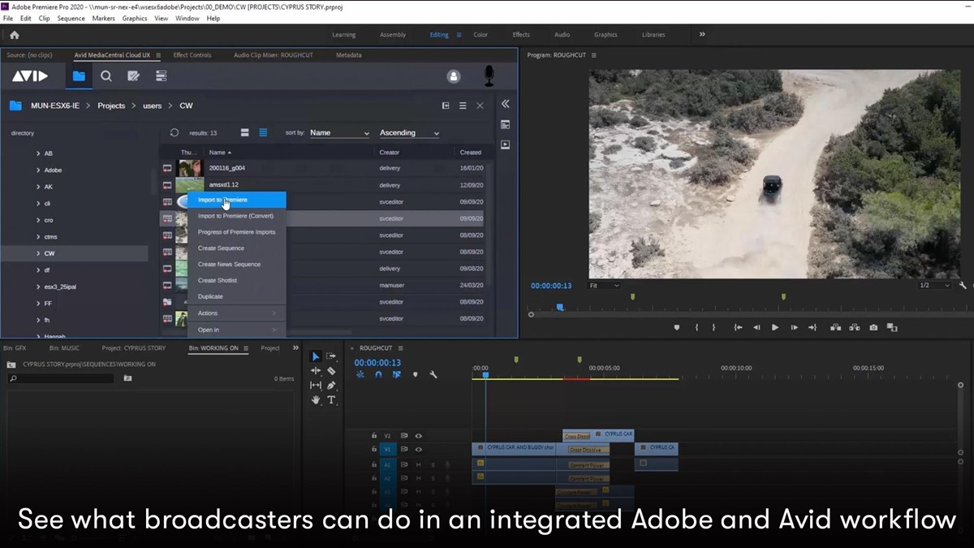The width and height of the screenshot is (974, 548).
Task: Open the Avid user account icon
Action: [453, 76]
